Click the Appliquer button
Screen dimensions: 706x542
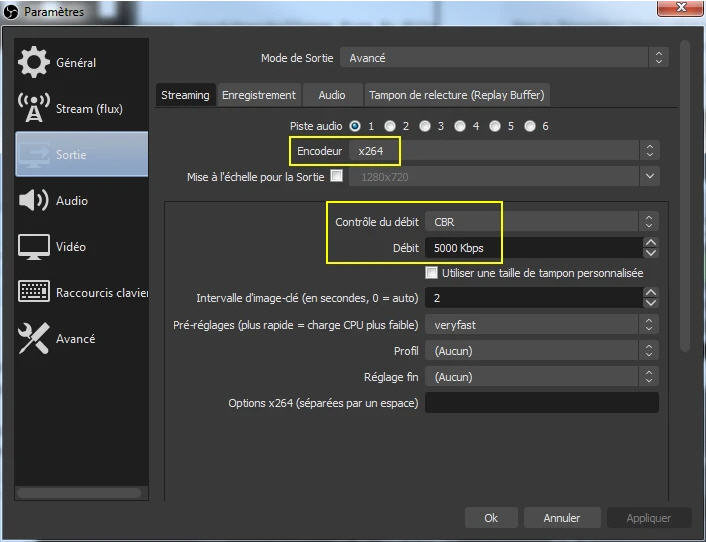coord(649,518)
